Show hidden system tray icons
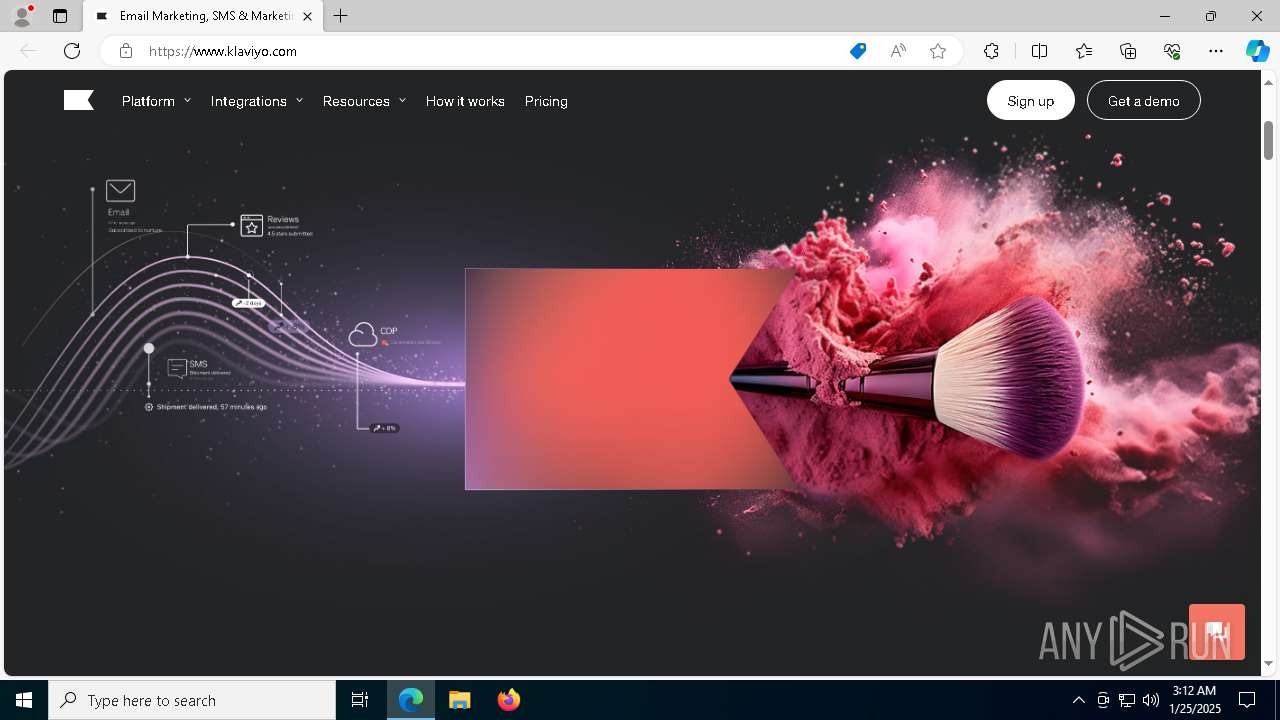This screenshot has height=720, width=1280. click(x=1078, y=700)
